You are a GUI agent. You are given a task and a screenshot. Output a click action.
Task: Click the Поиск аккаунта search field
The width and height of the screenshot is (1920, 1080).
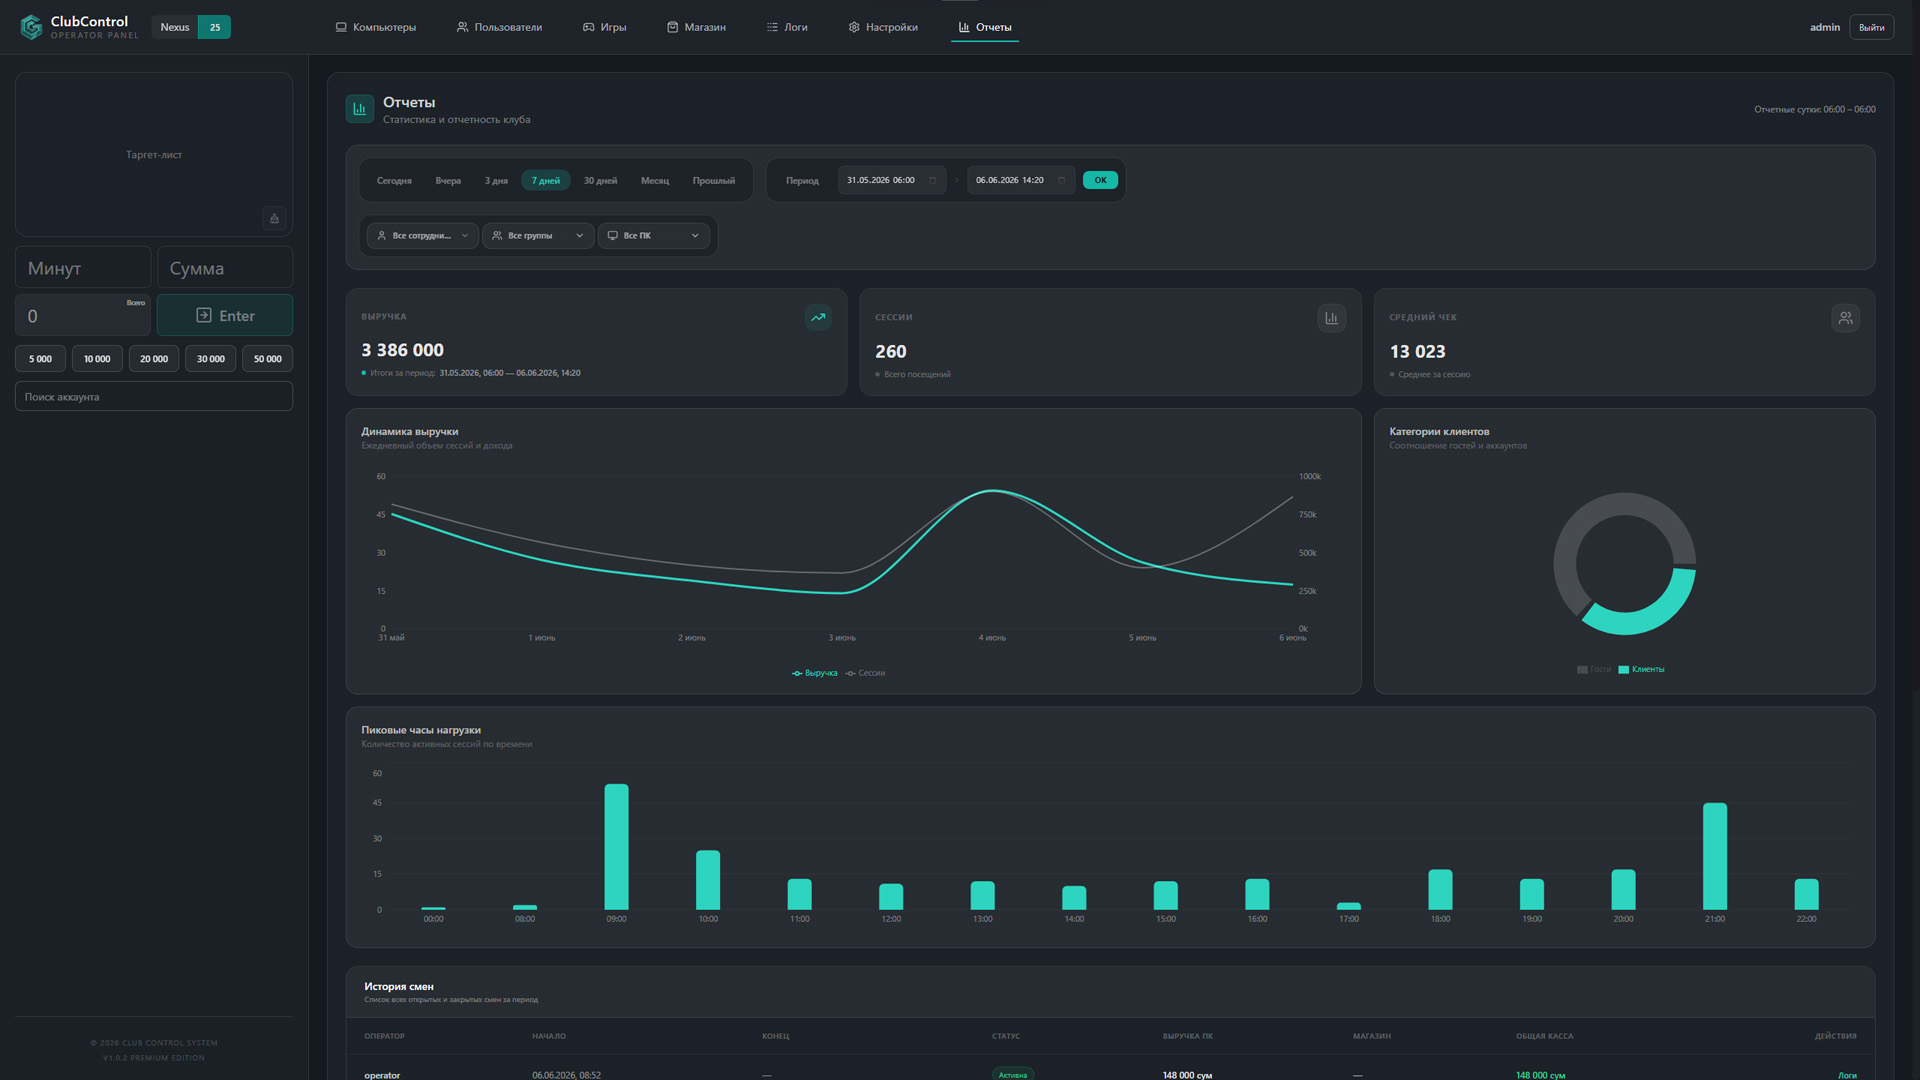pyautogui.click(x=154, y=397)
